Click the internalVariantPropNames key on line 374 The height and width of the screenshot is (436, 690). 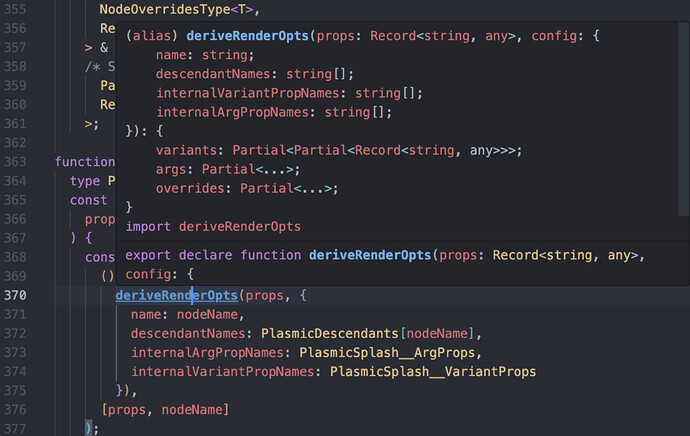click(x=222, y=371)
